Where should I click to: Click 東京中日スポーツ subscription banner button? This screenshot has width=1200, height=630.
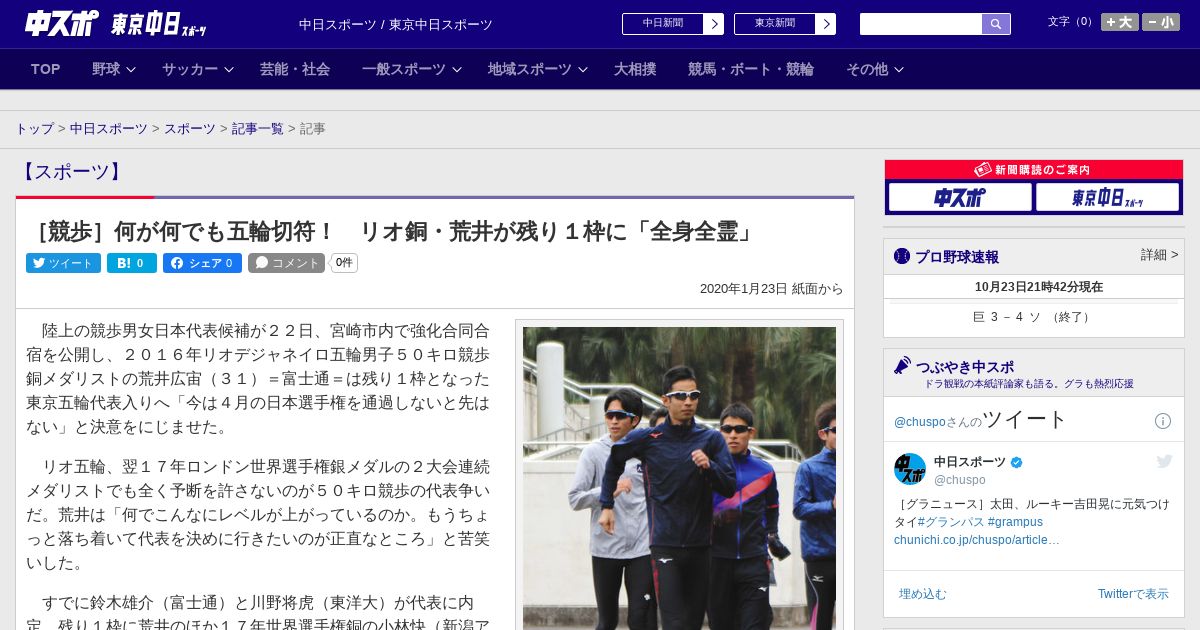coord(1107,197)
